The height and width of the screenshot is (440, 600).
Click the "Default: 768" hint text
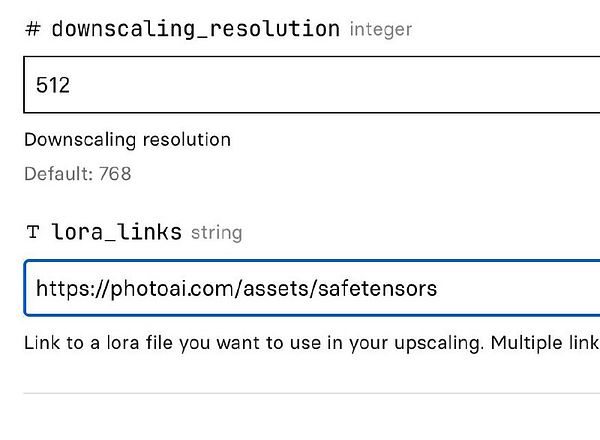(x=77, y=174)
